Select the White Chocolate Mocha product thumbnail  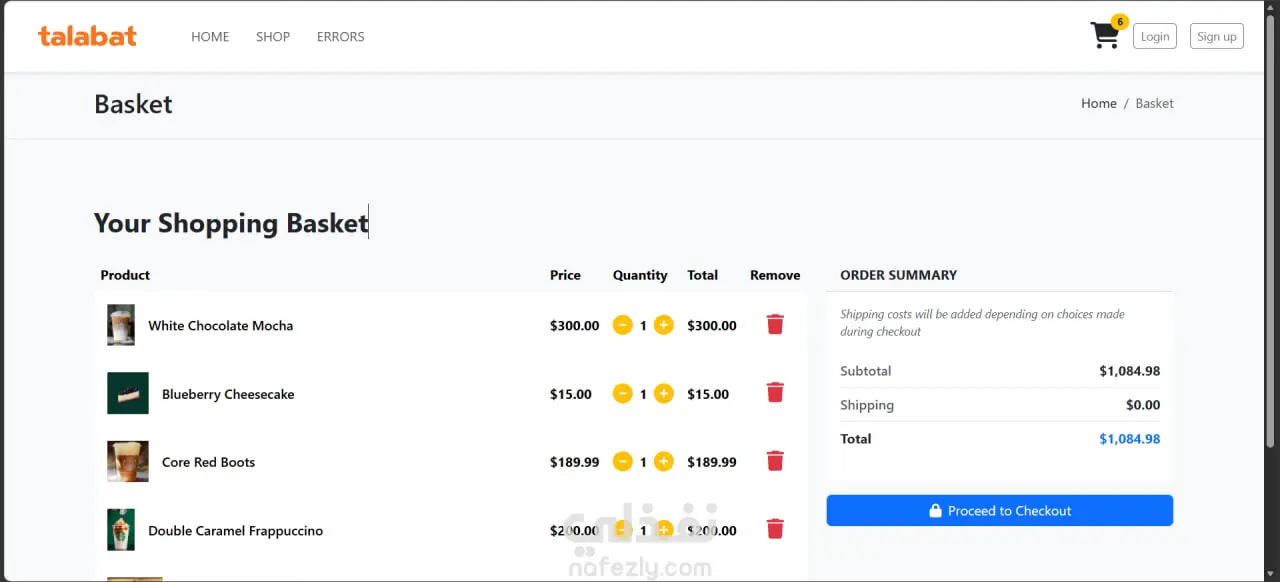pyautogui.click(x=121, y=325)
